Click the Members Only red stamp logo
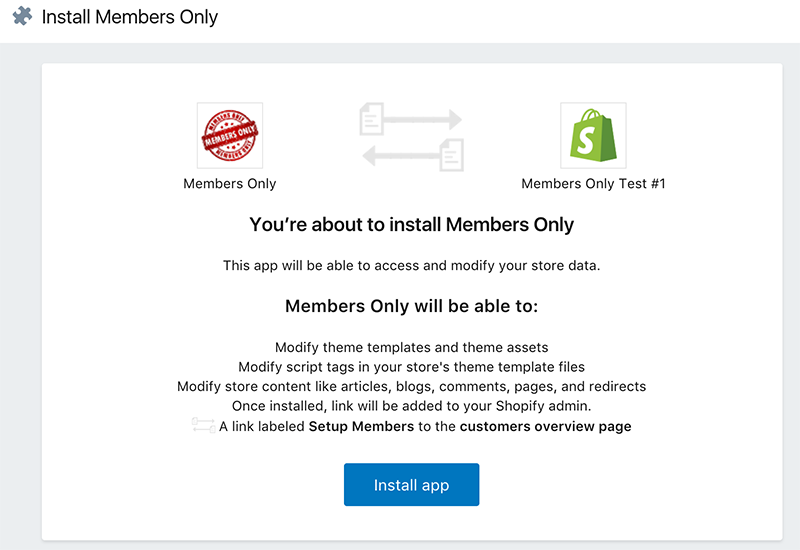Screen dimensions: 800x550 click(x=230, y=135)
